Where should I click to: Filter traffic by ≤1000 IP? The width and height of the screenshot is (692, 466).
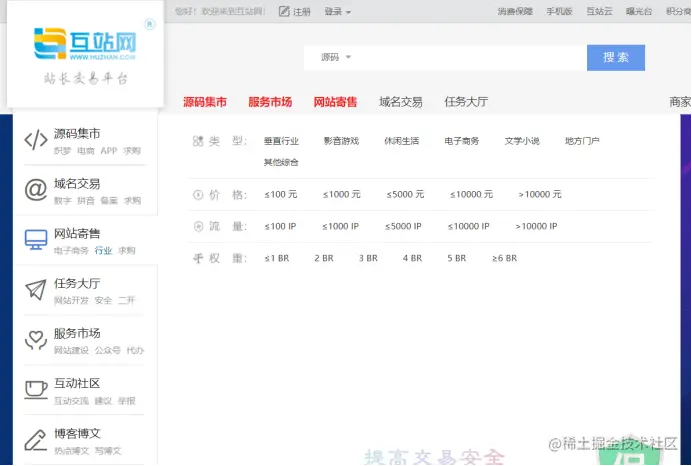[340, 226]
